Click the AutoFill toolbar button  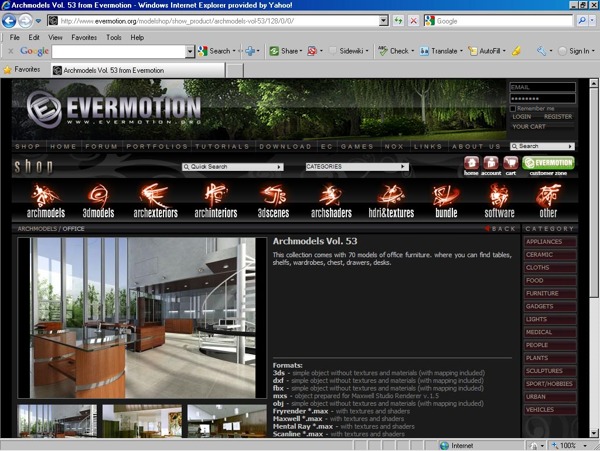pos(487,51)
